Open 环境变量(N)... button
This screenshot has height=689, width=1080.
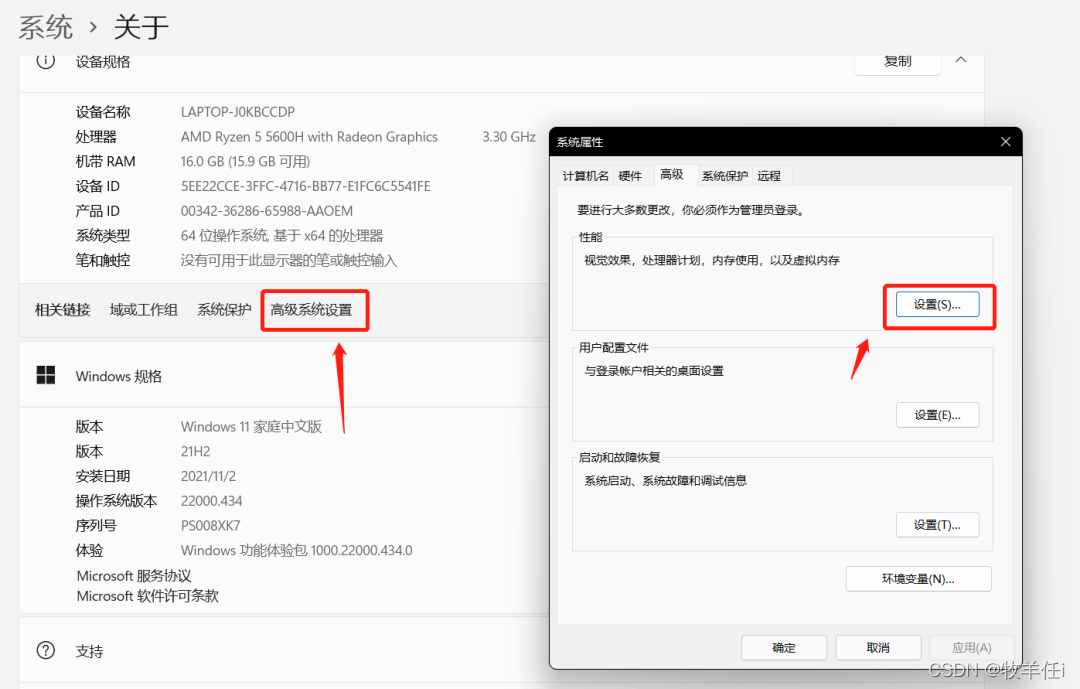918,579
